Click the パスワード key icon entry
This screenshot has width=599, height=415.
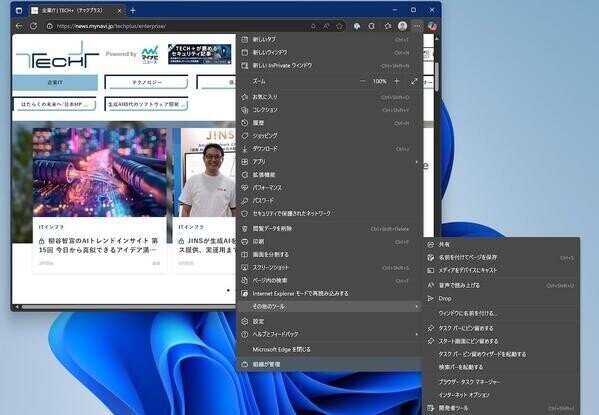(x=329, y=201)
